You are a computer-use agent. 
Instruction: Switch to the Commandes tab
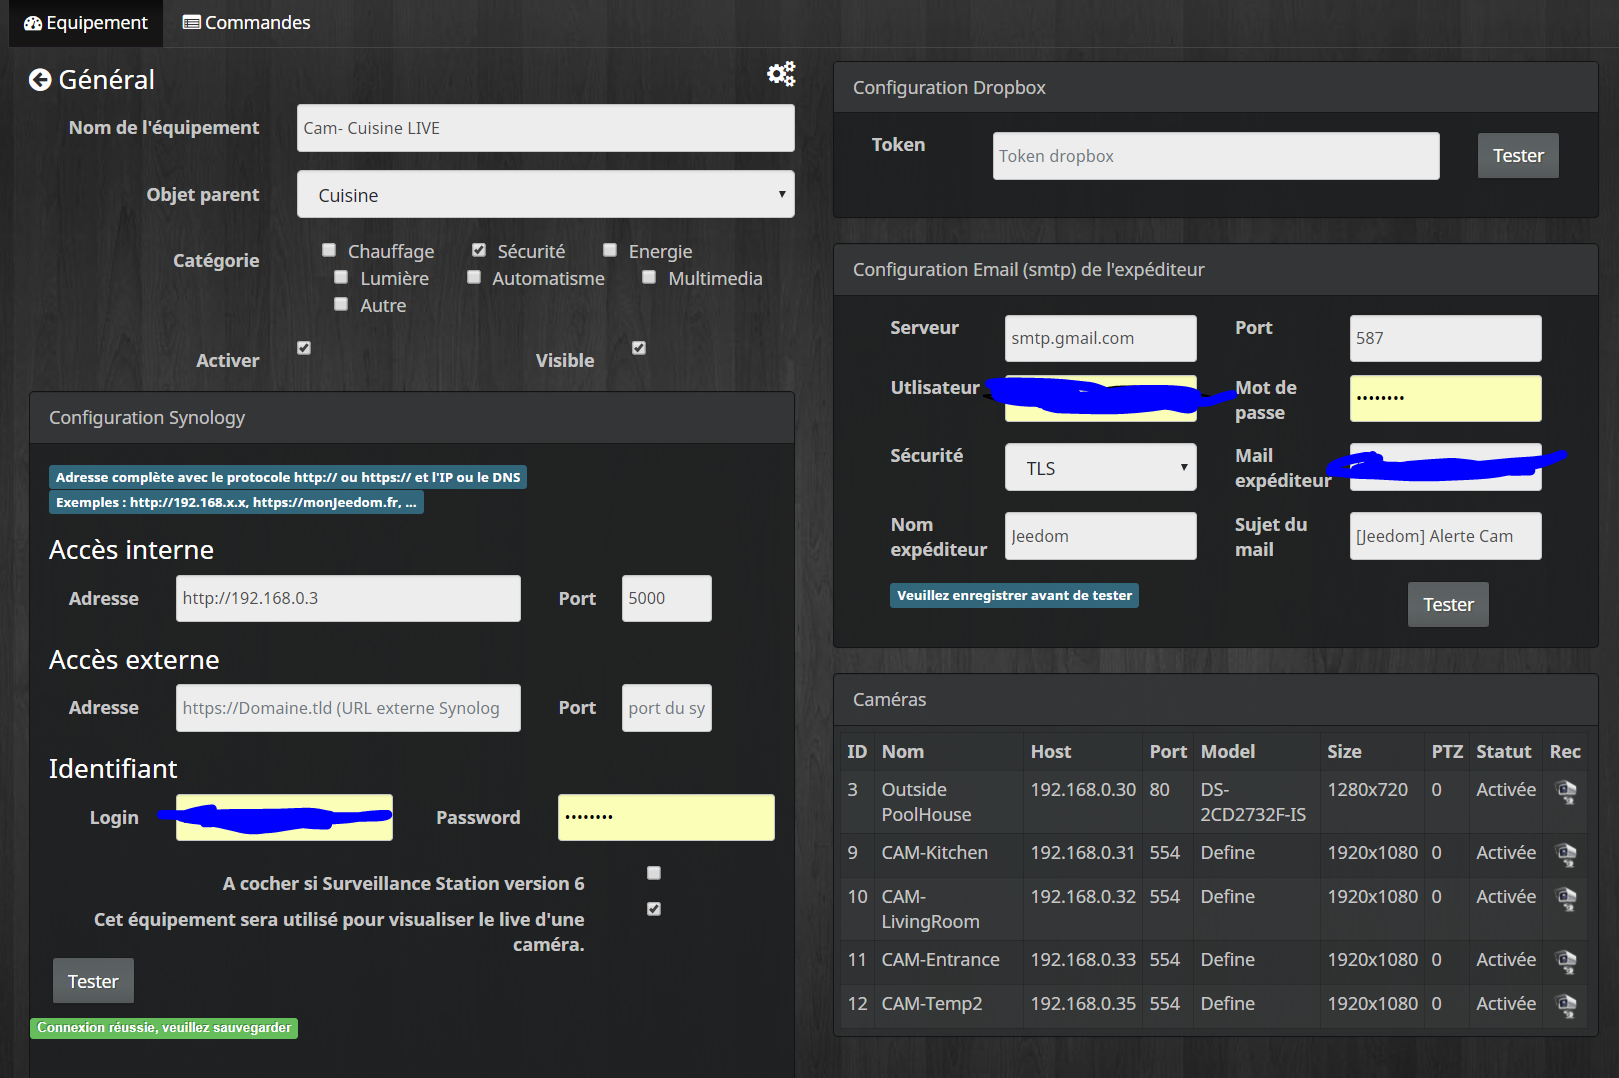(247, 23)
